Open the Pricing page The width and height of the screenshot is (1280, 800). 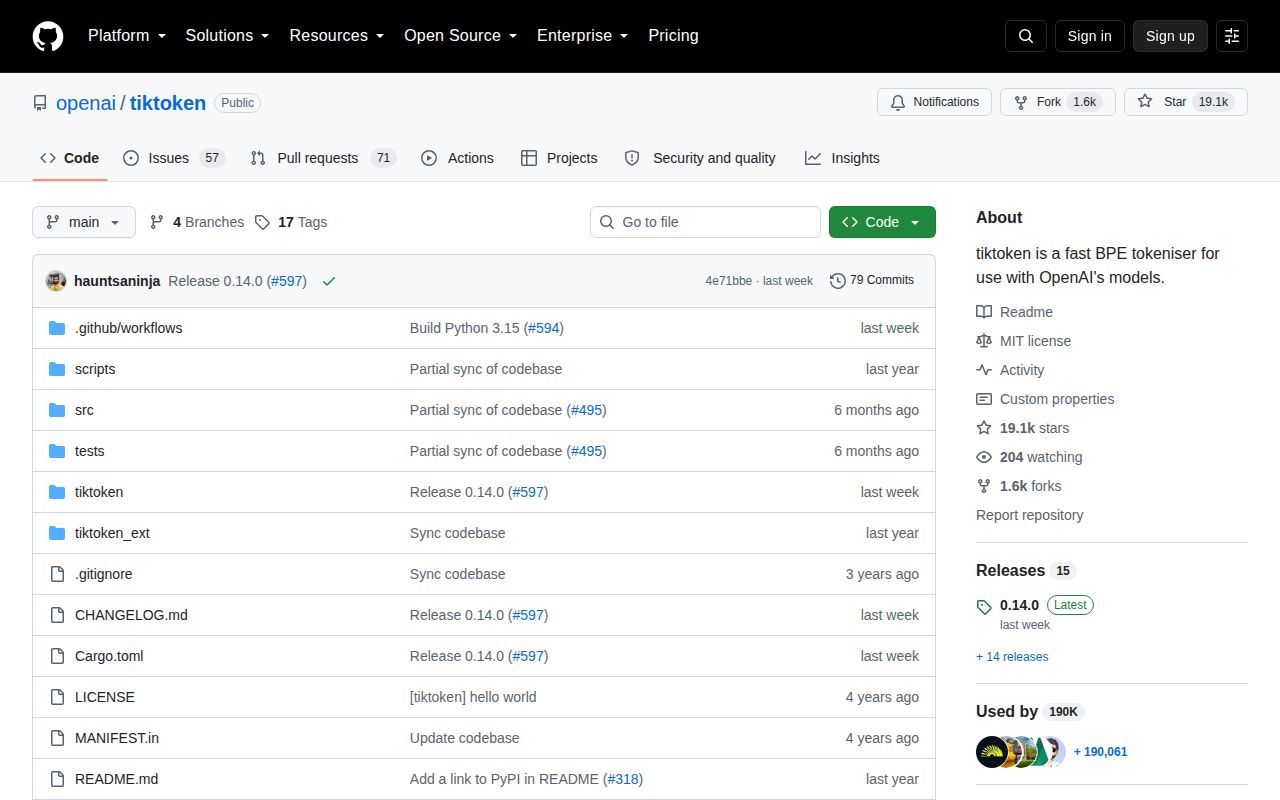673,35
